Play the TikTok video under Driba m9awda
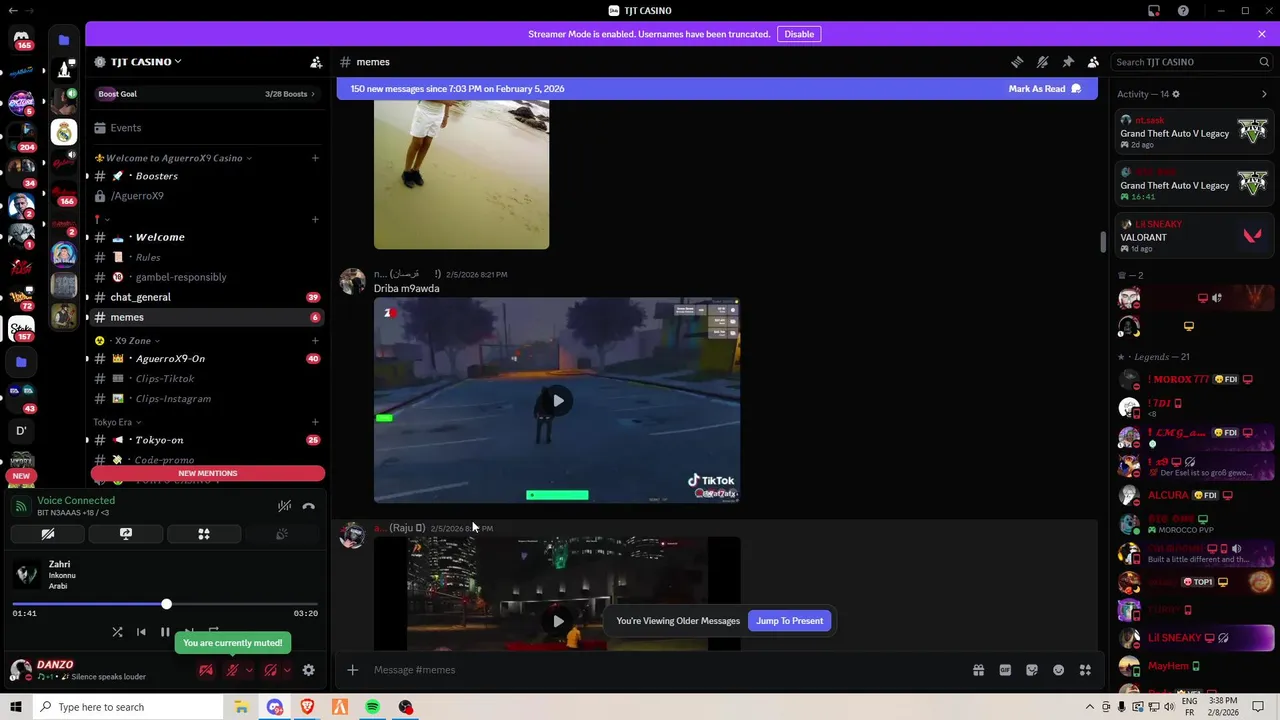 [558, 401]
